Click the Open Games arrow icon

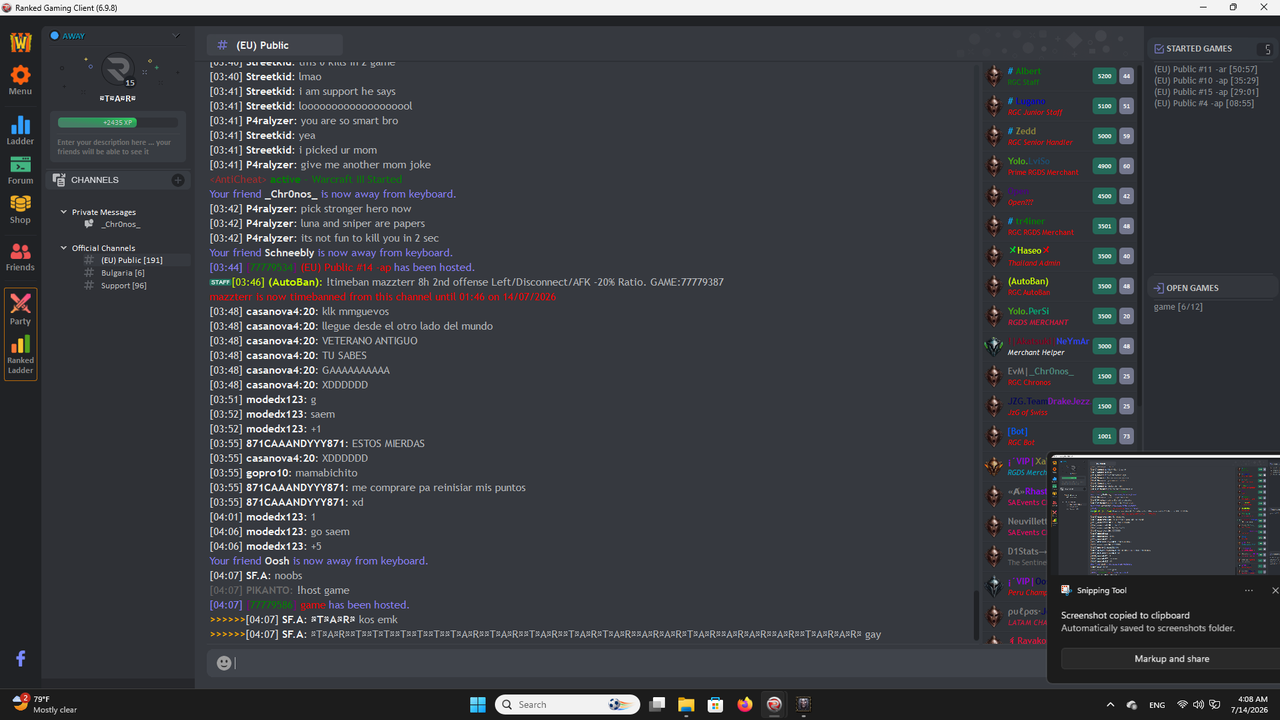click(1159, 288)
